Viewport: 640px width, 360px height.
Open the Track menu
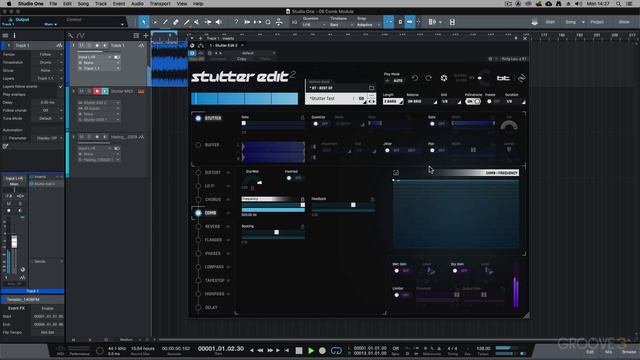tap(101, 4)
